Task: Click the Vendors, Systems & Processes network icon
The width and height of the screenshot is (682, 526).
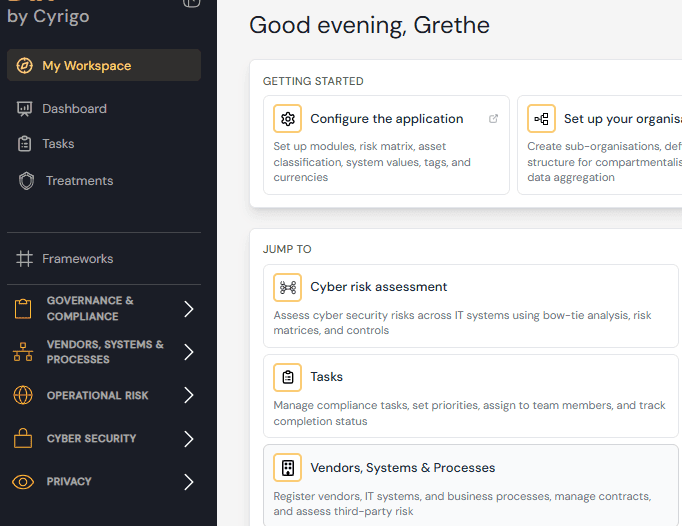Action: point(23,352)
